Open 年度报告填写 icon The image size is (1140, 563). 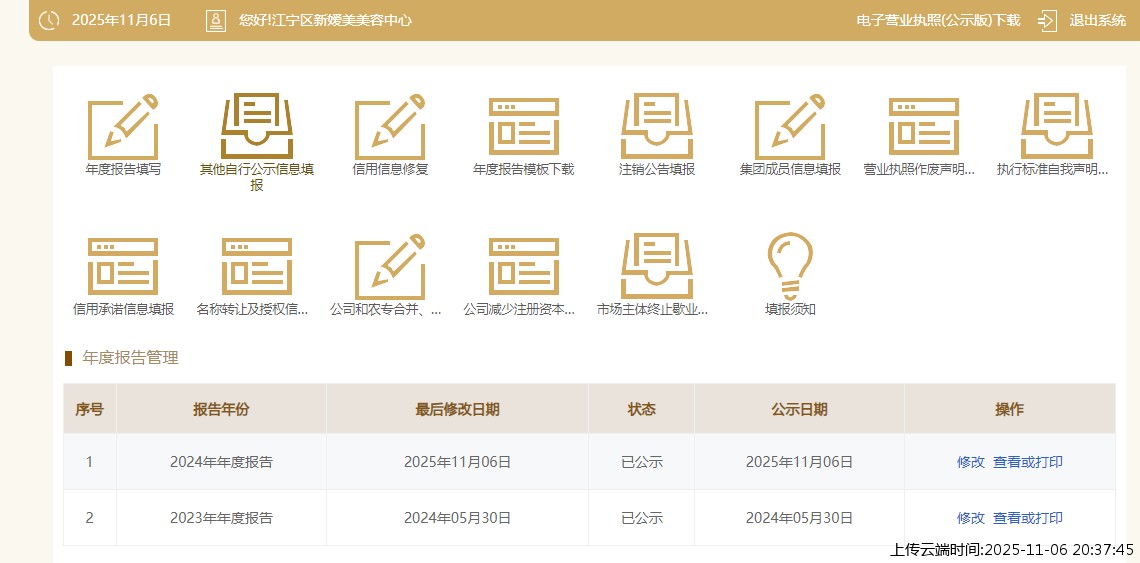pyautogui.click(x=123, y=128)
